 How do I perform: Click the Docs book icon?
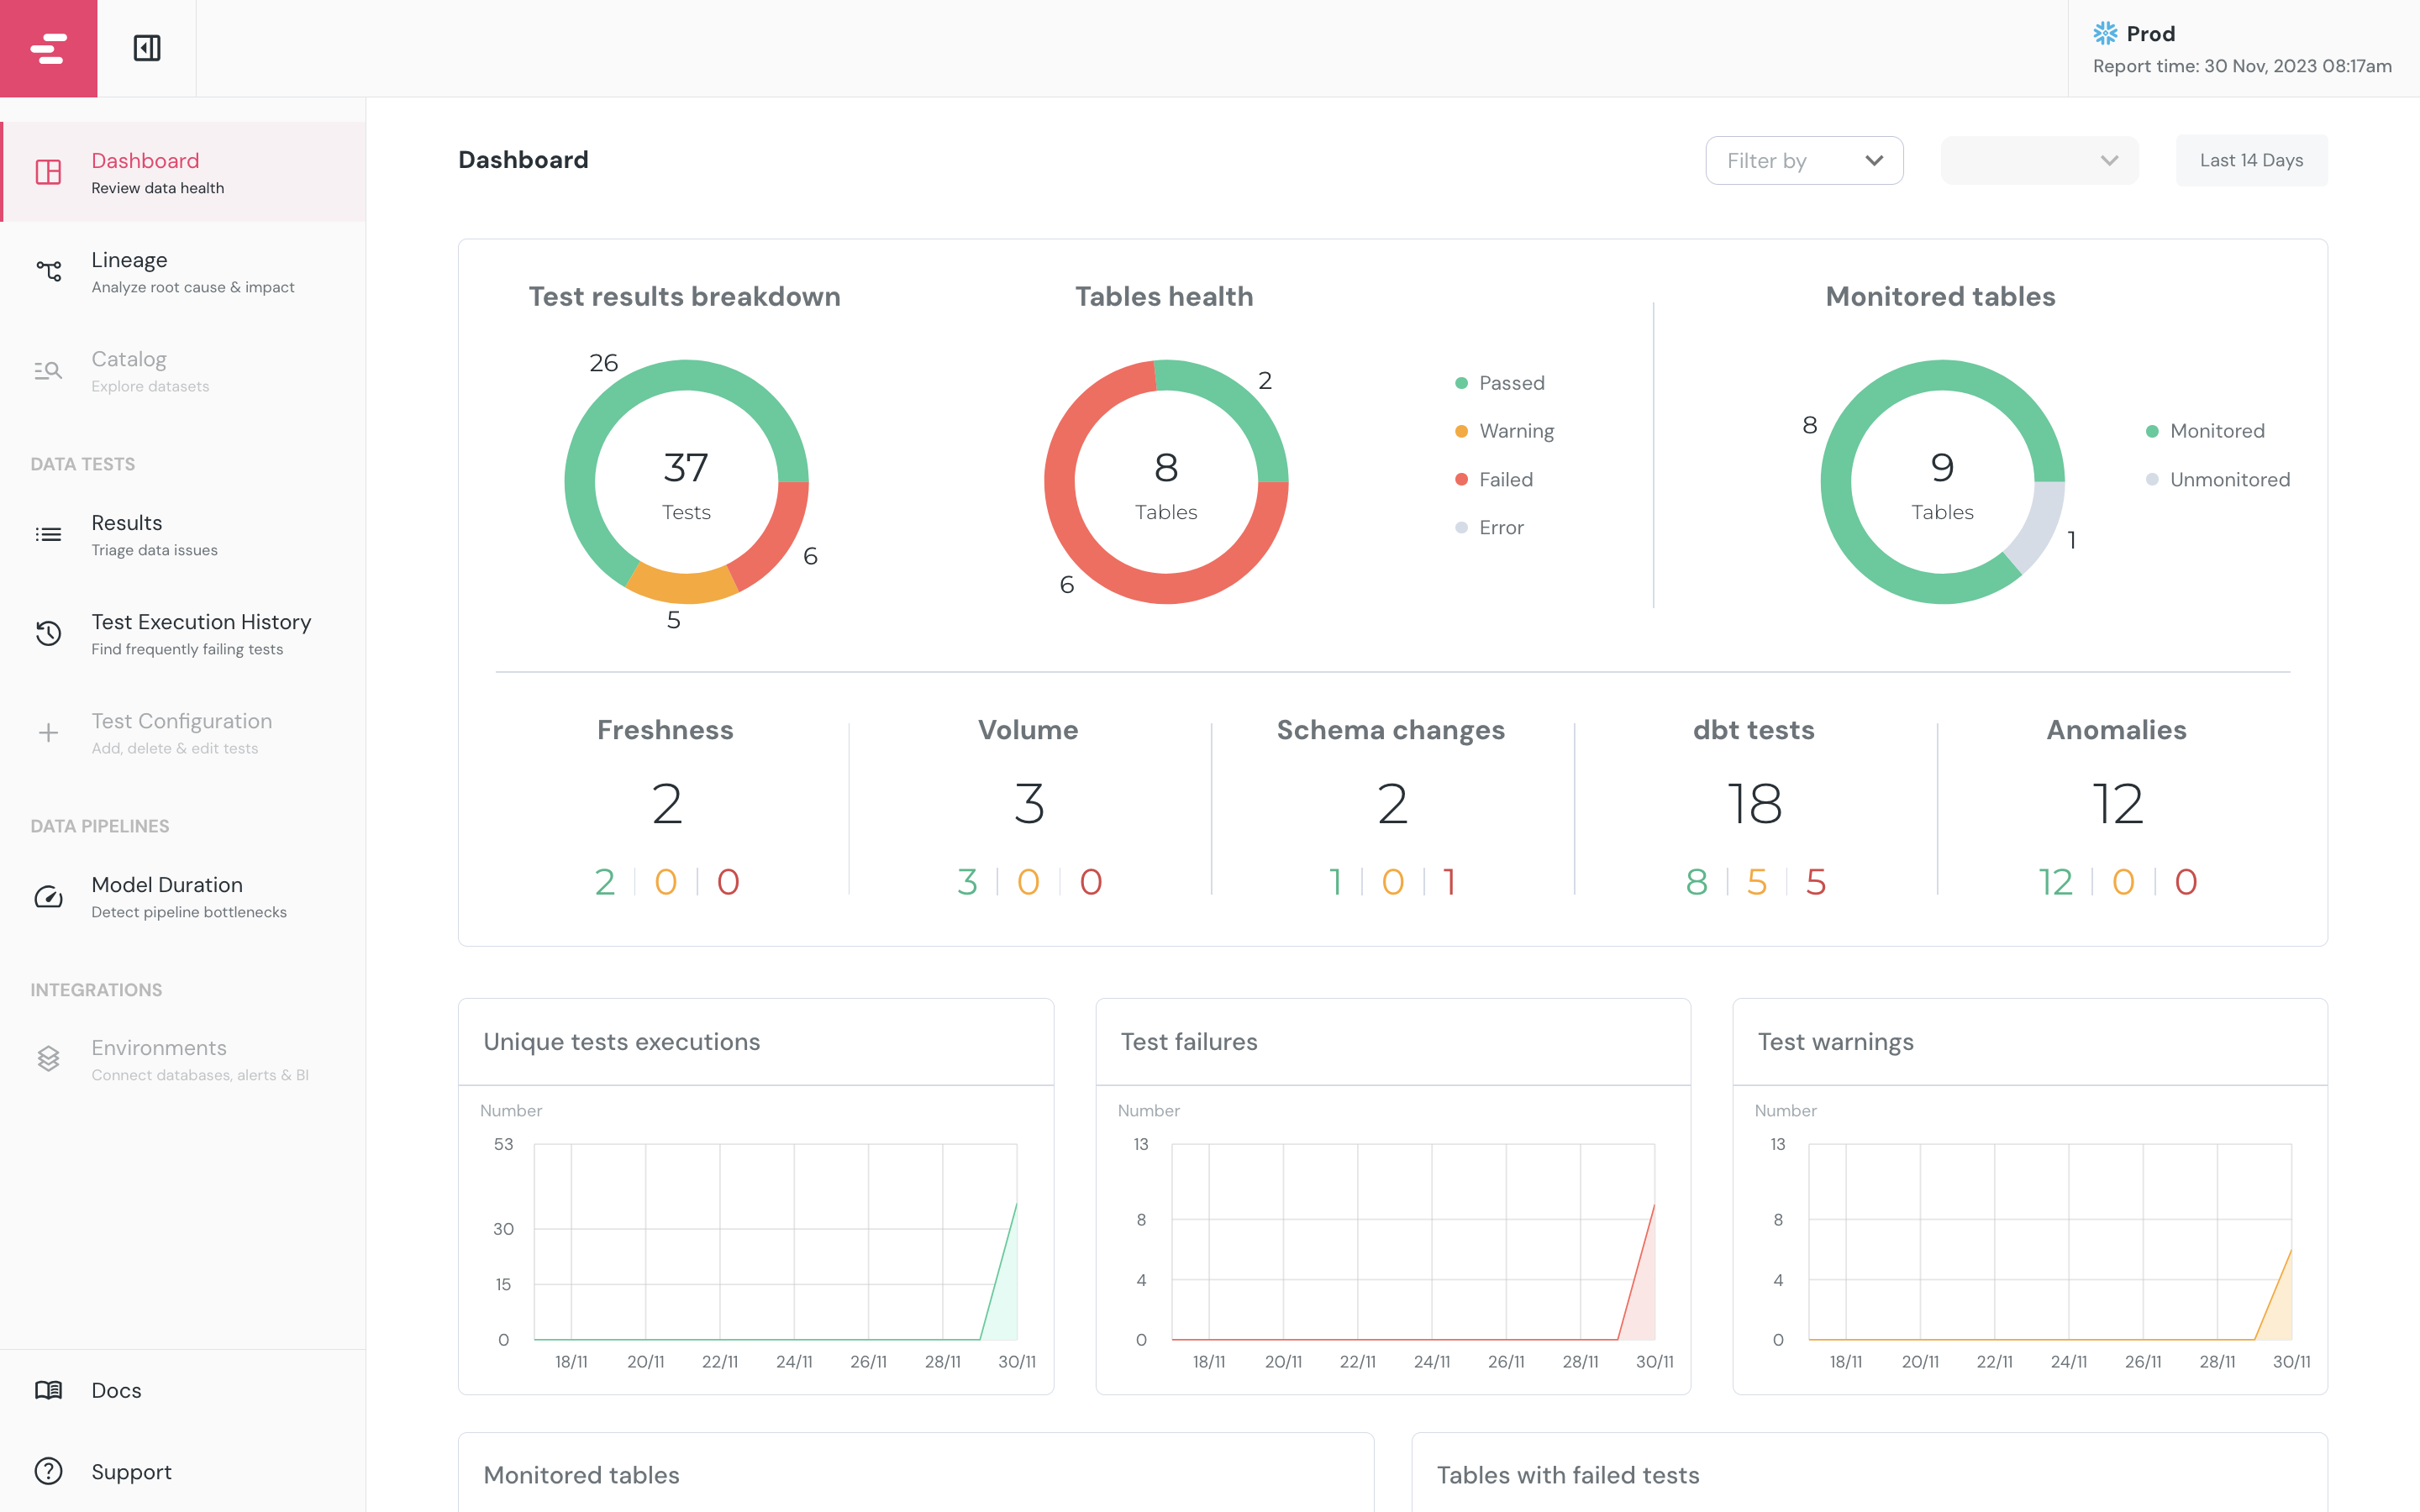click(48, 1390)
